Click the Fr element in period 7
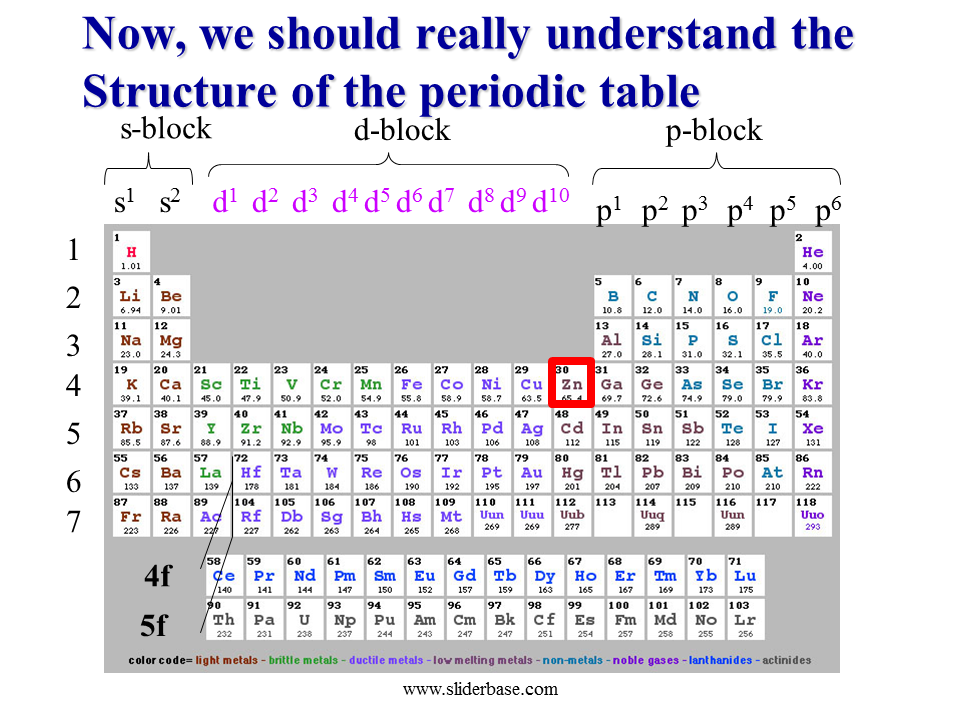Screen dimensions: 960x720 click(x=131, y=516)
